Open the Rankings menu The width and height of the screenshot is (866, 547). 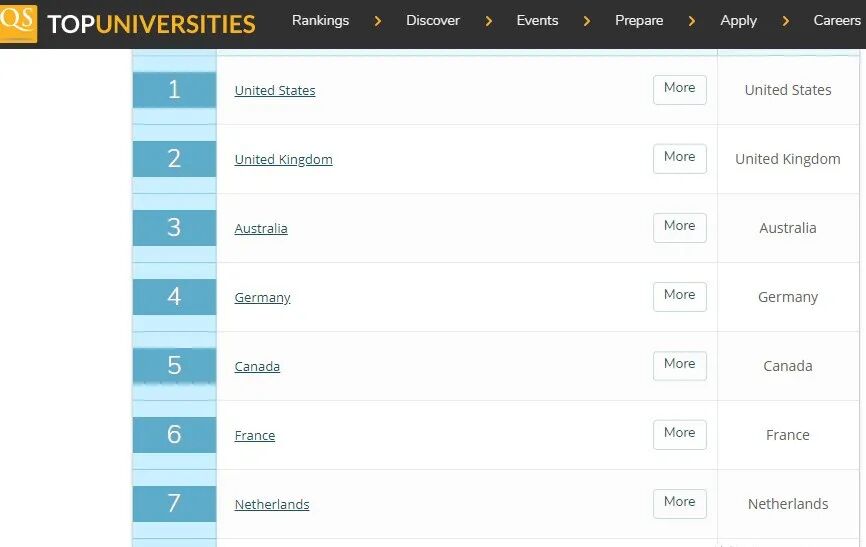point(320,20)
